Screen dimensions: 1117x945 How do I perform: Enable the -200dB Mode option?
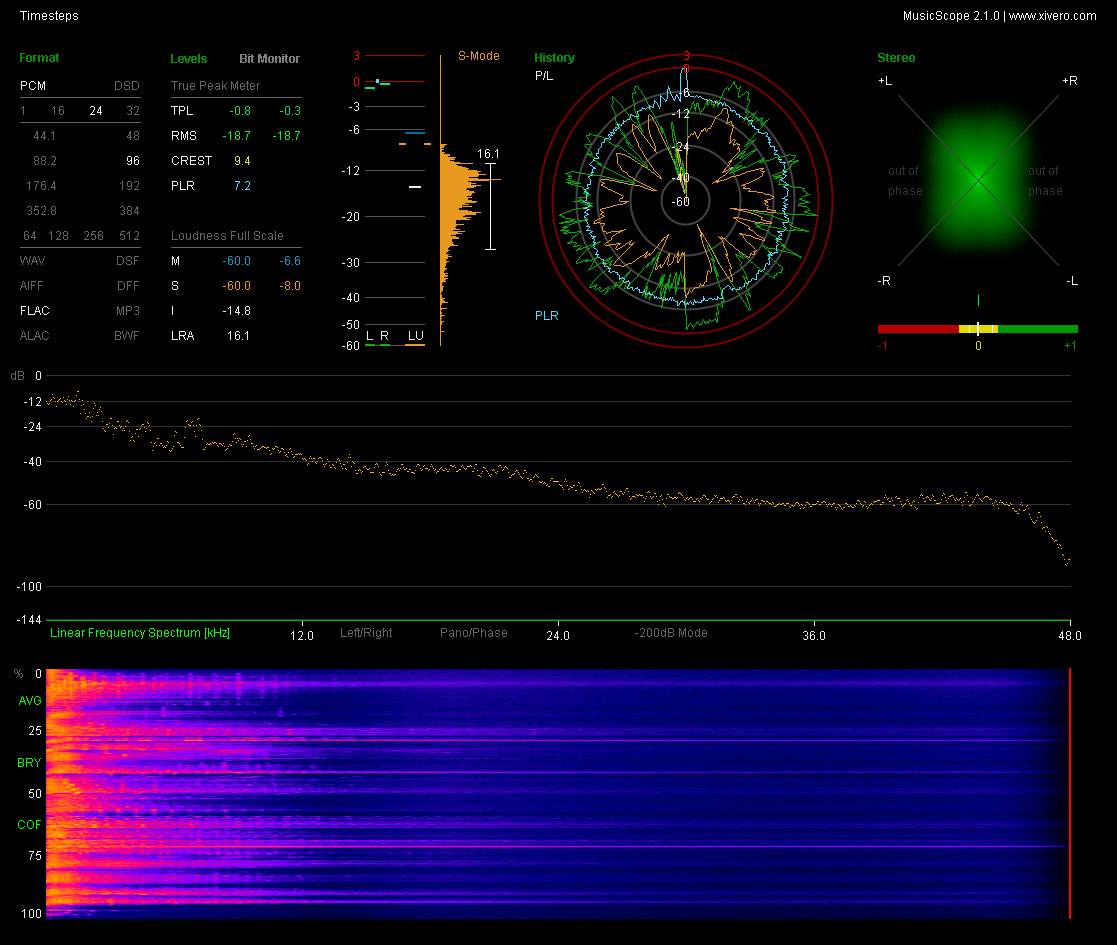click(670, 633)
